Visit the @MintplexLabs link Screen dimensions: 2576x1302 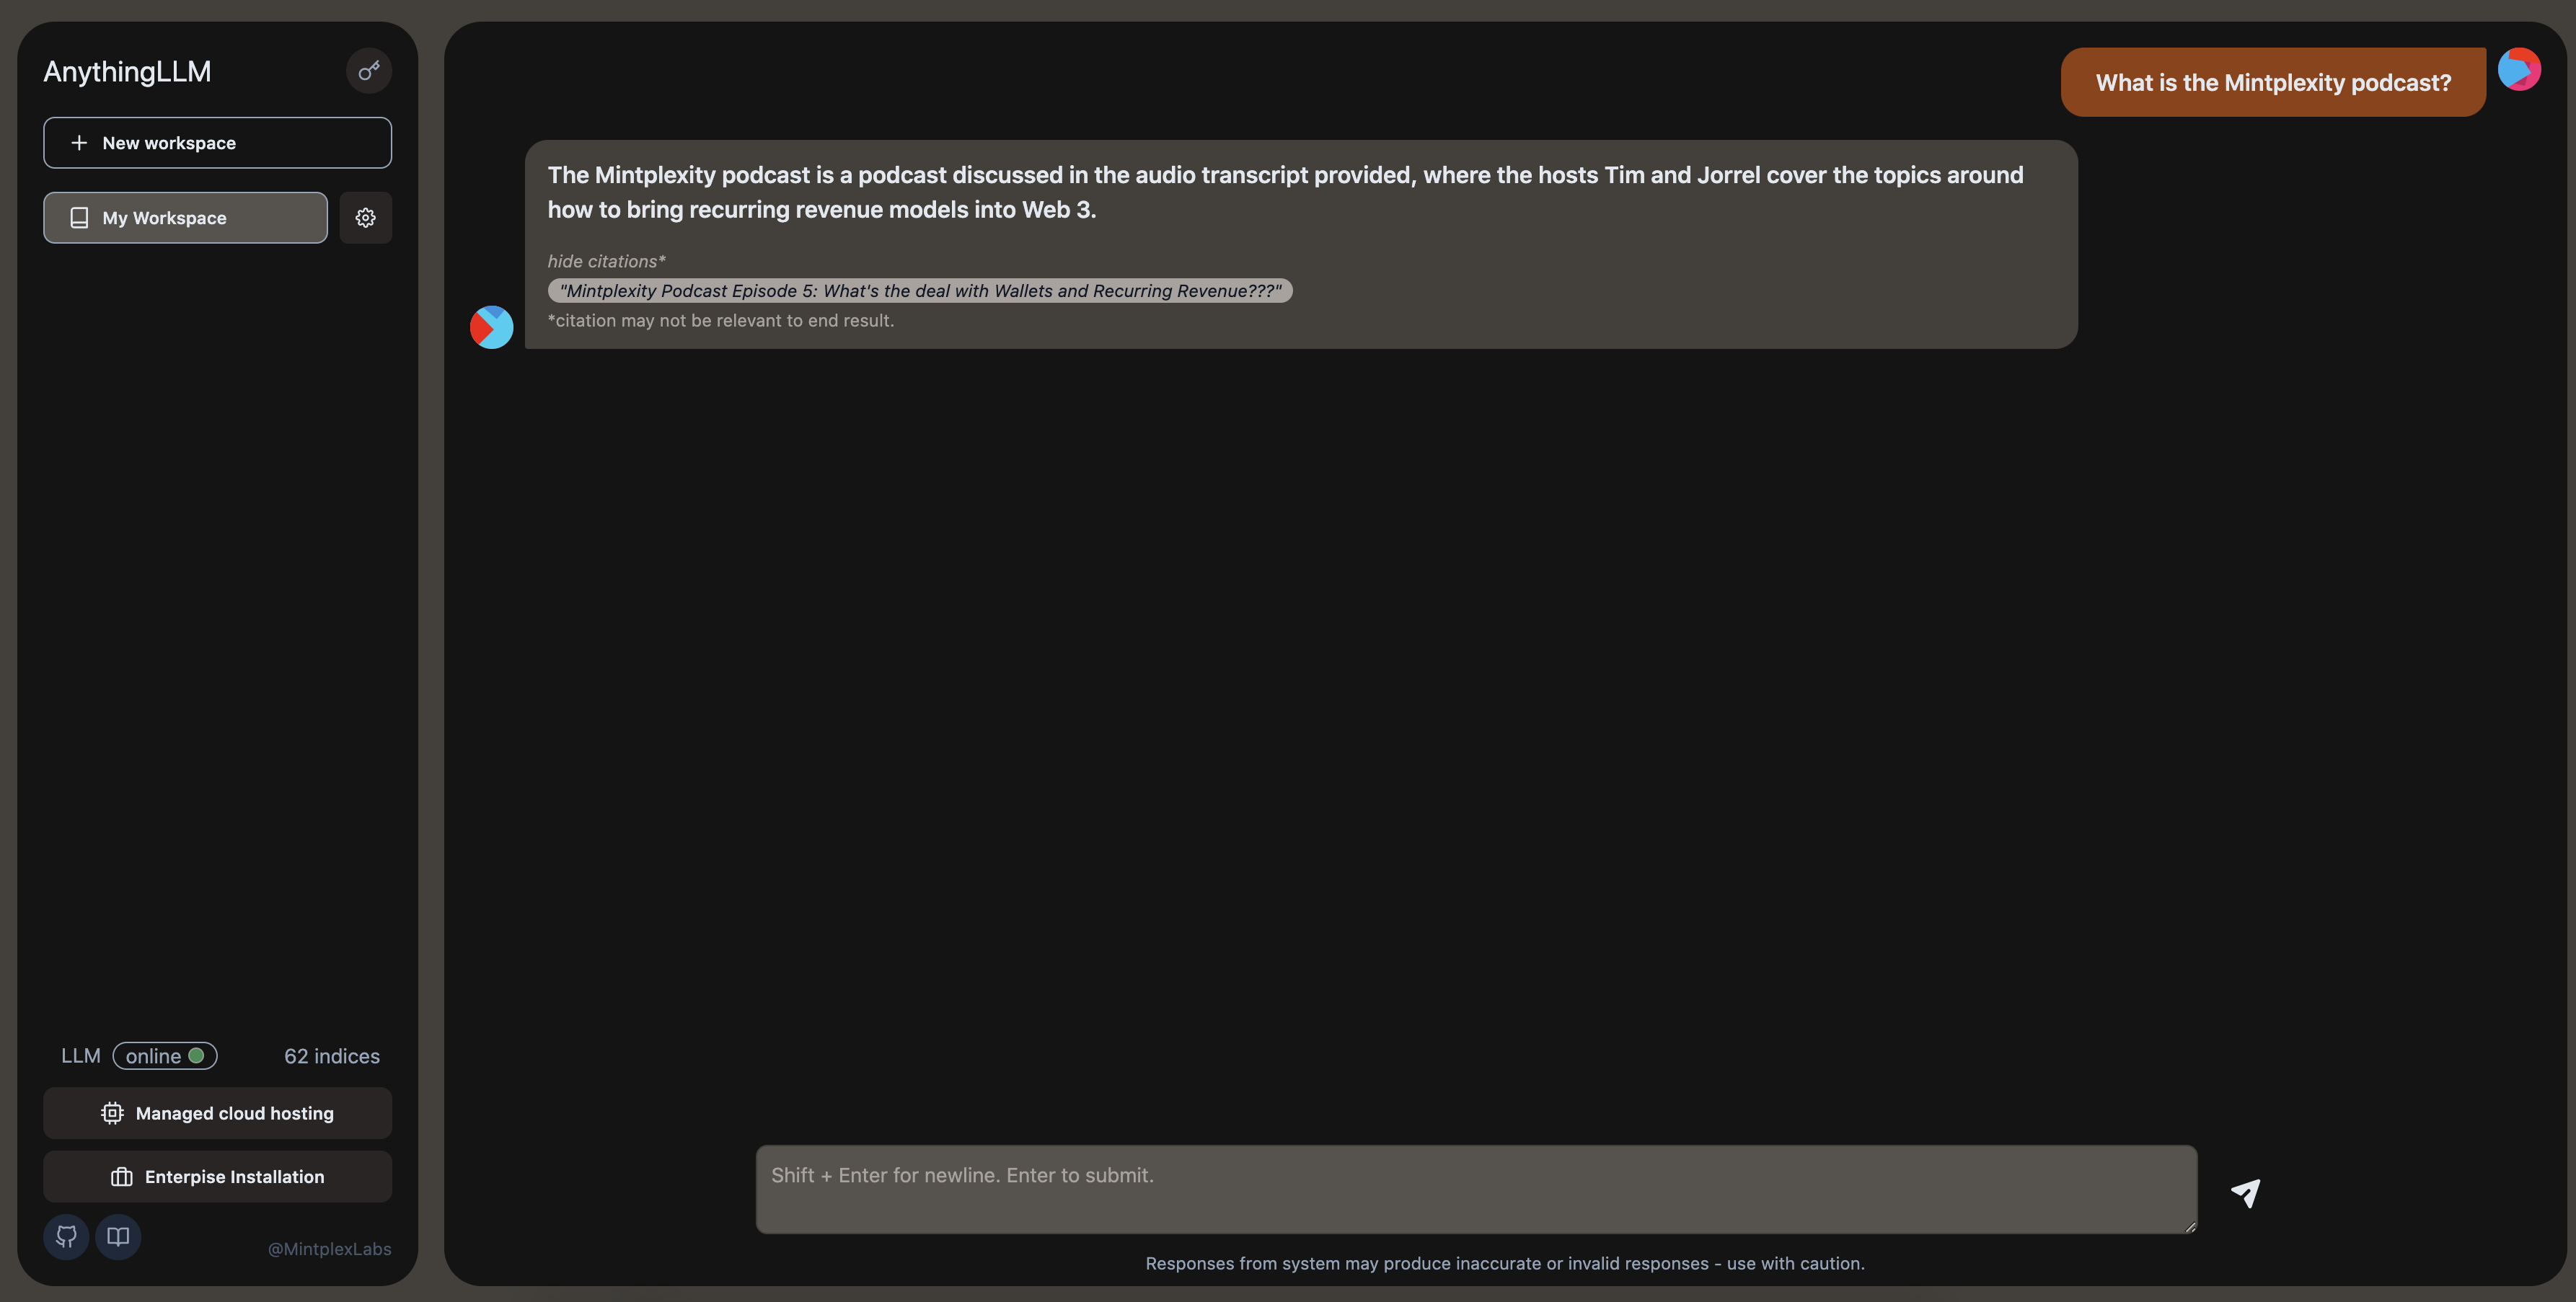click(x=329, y=1249)
